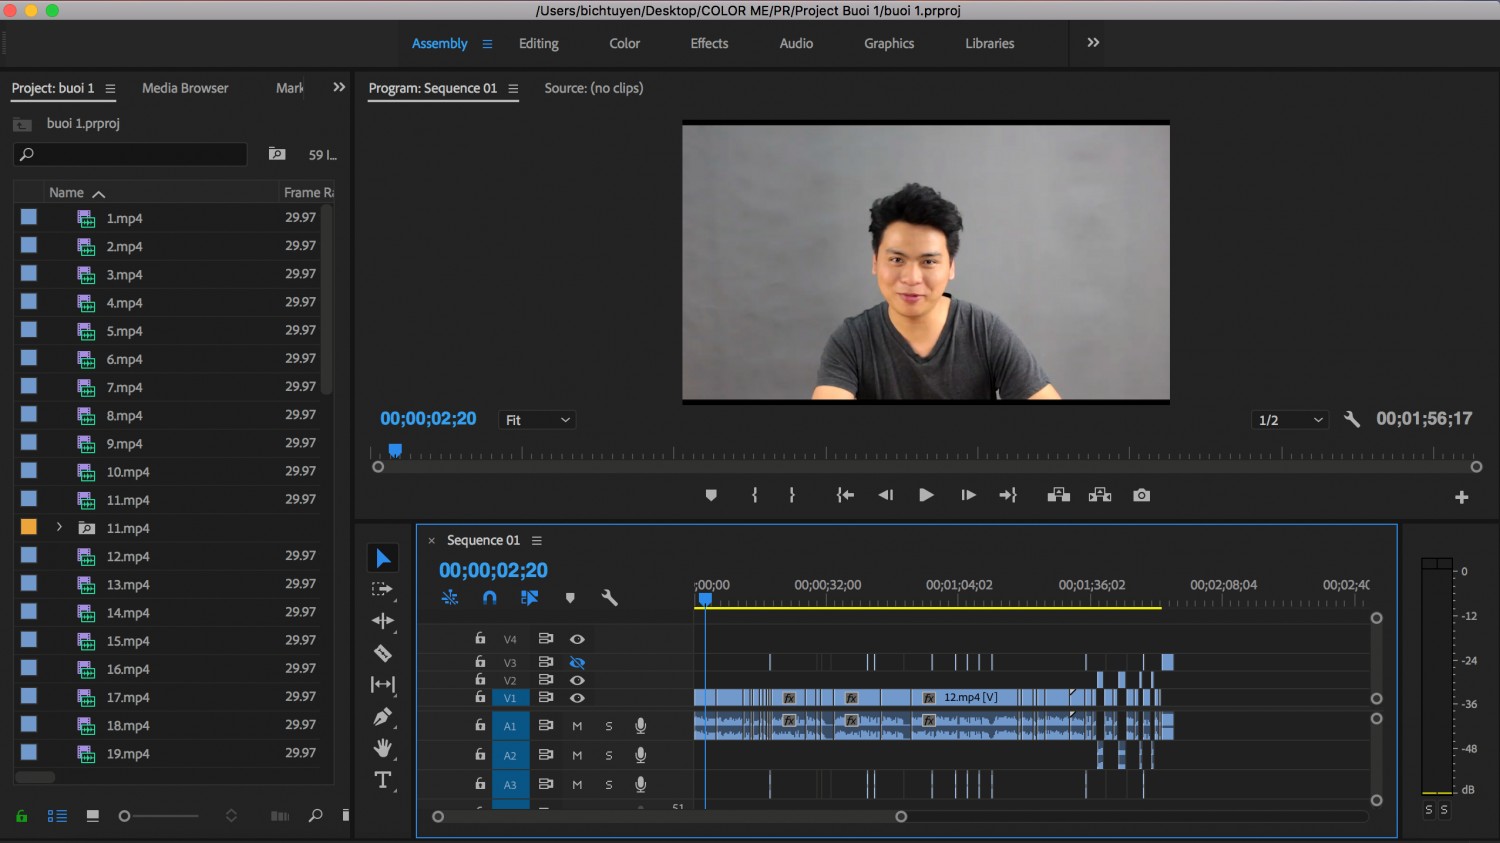Click the Export Frame camera icon
1500x843 pixels.
tap(1141, 495)
